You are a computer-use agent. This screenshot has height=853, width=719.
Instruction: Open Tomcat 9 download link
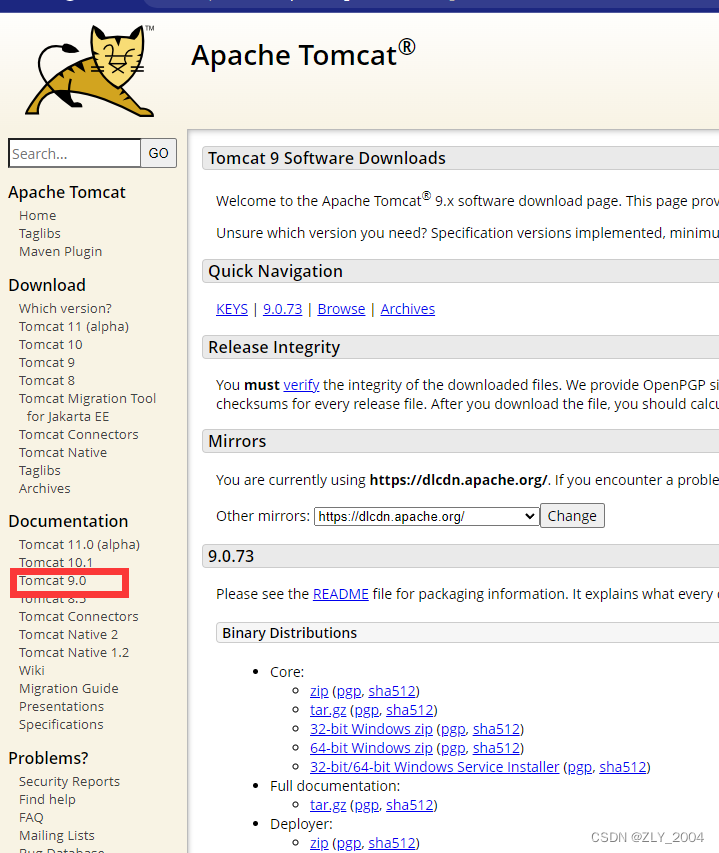(47, 362)
